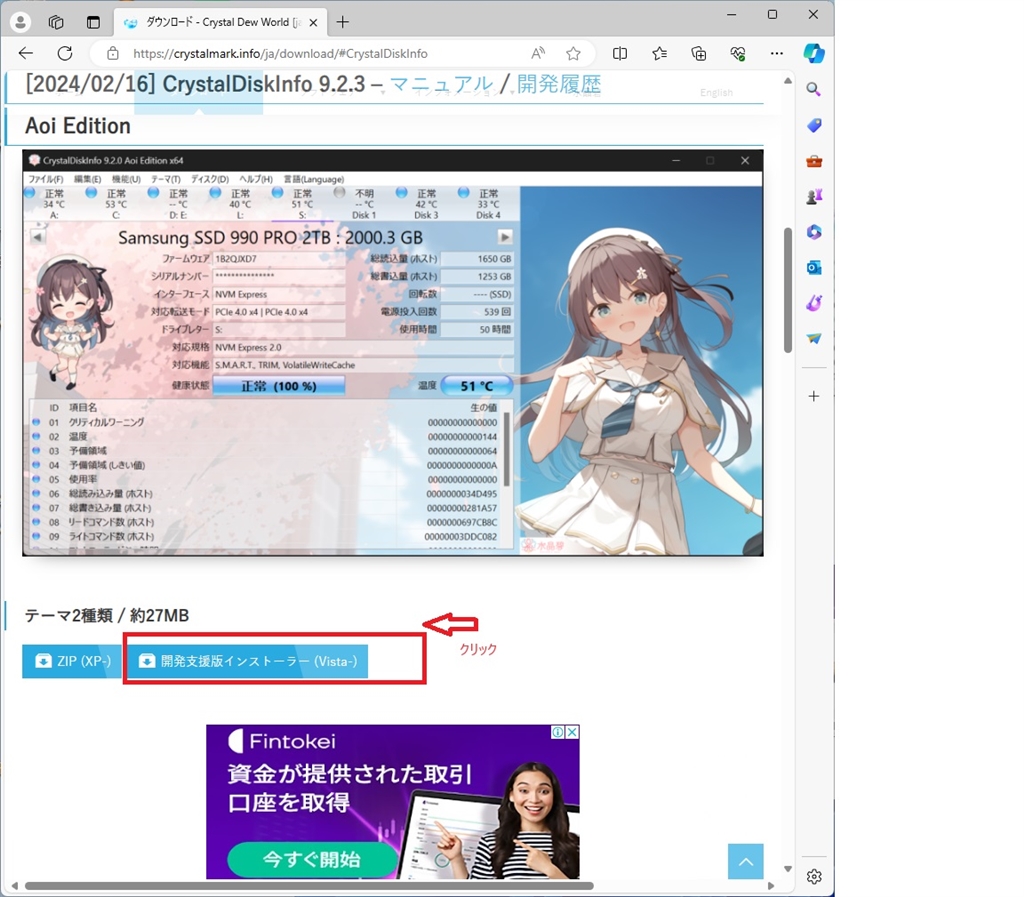Open sidebar search icon
The height and width of the screenshot is (897, 1024).
814,89
